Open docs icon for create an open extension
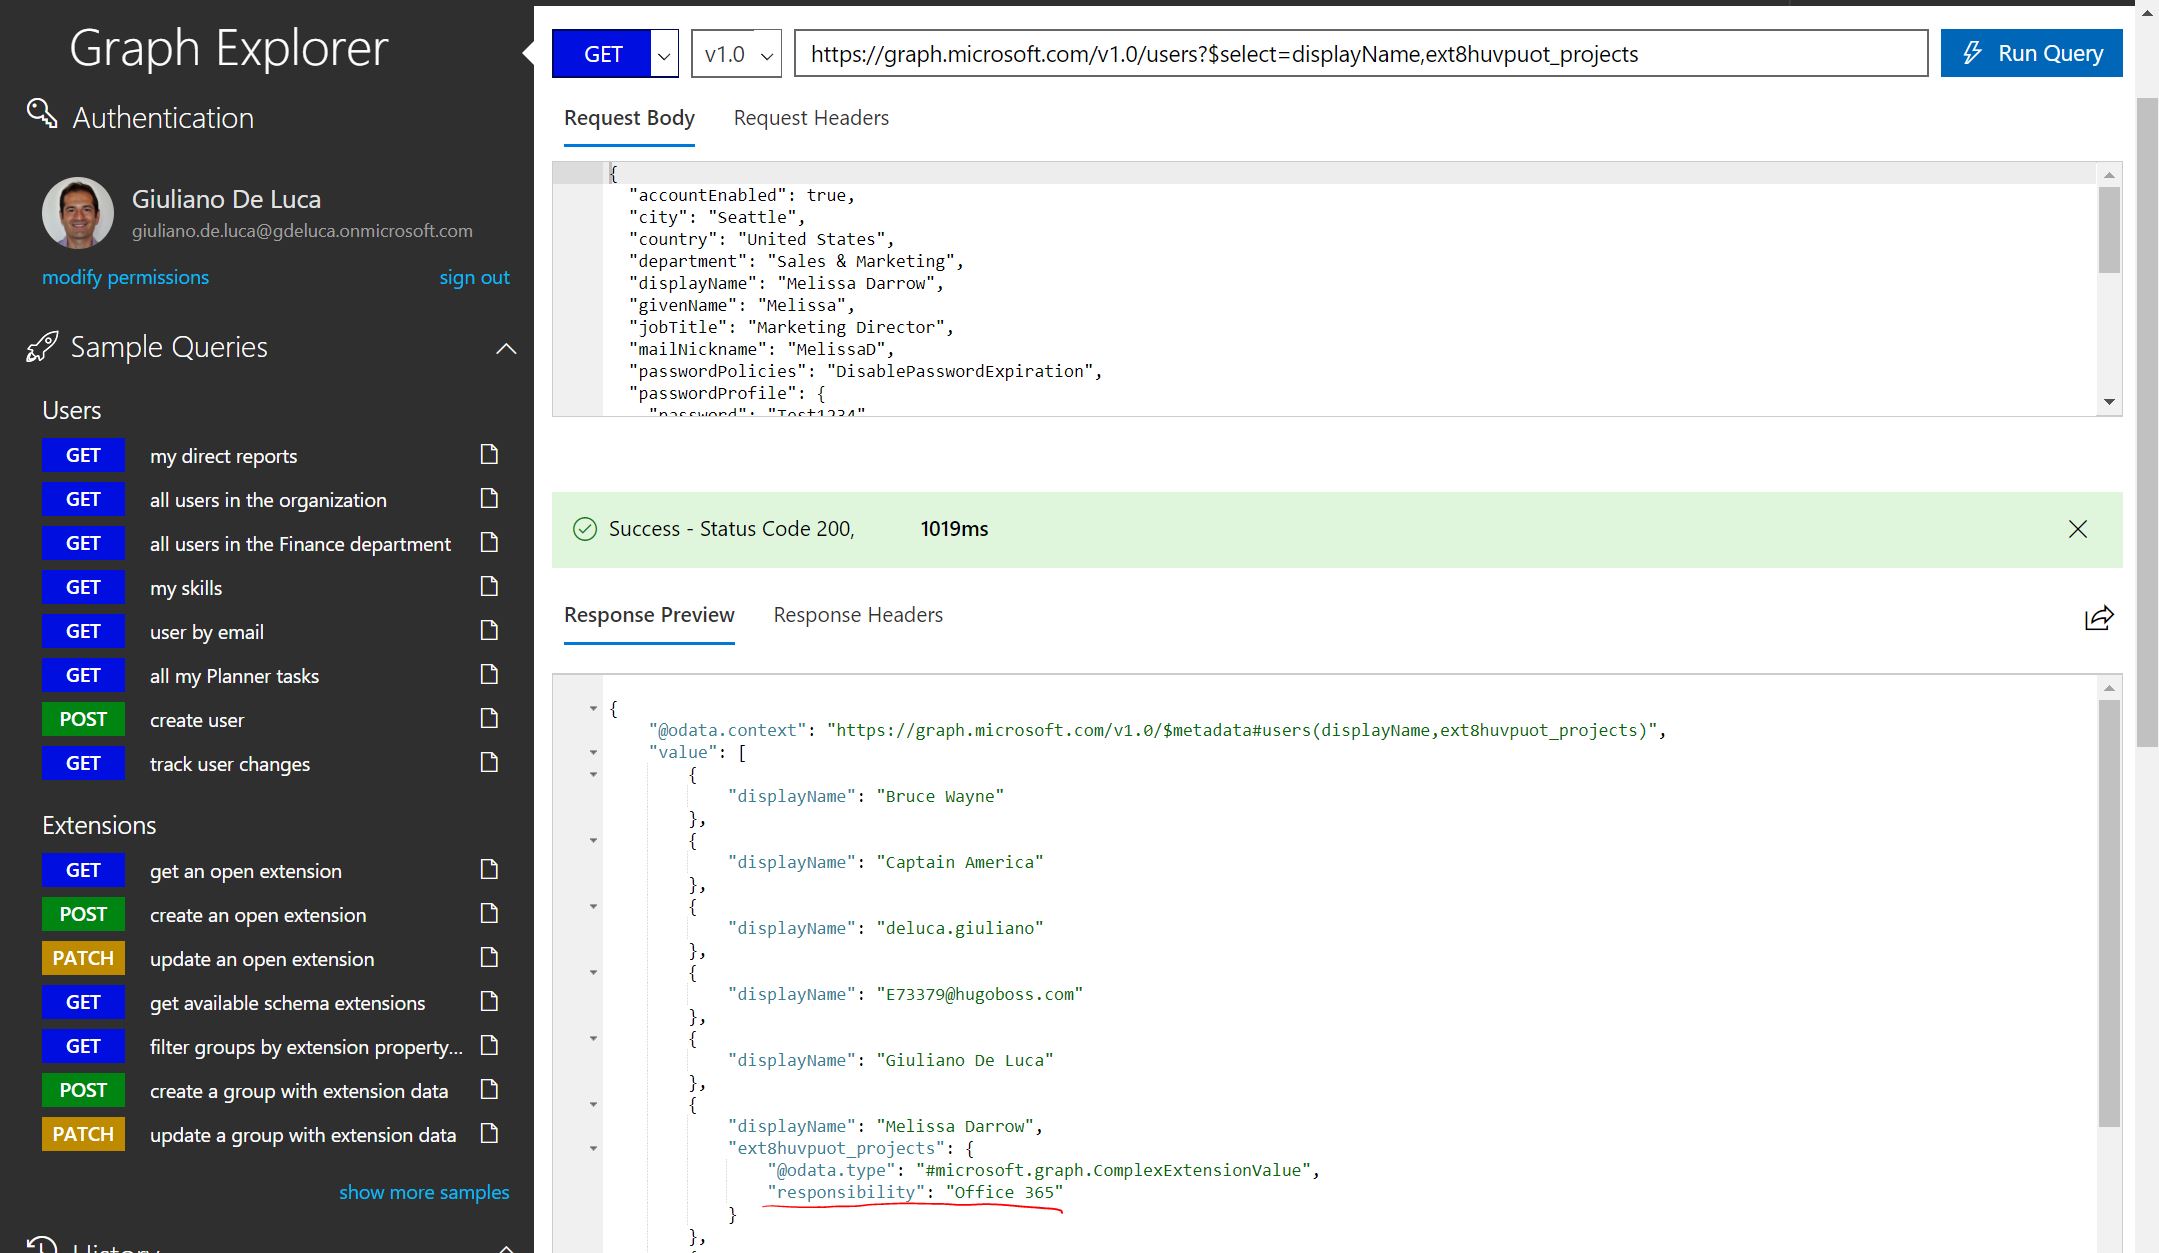The image size is (2159, 1253). pos(489,914)
